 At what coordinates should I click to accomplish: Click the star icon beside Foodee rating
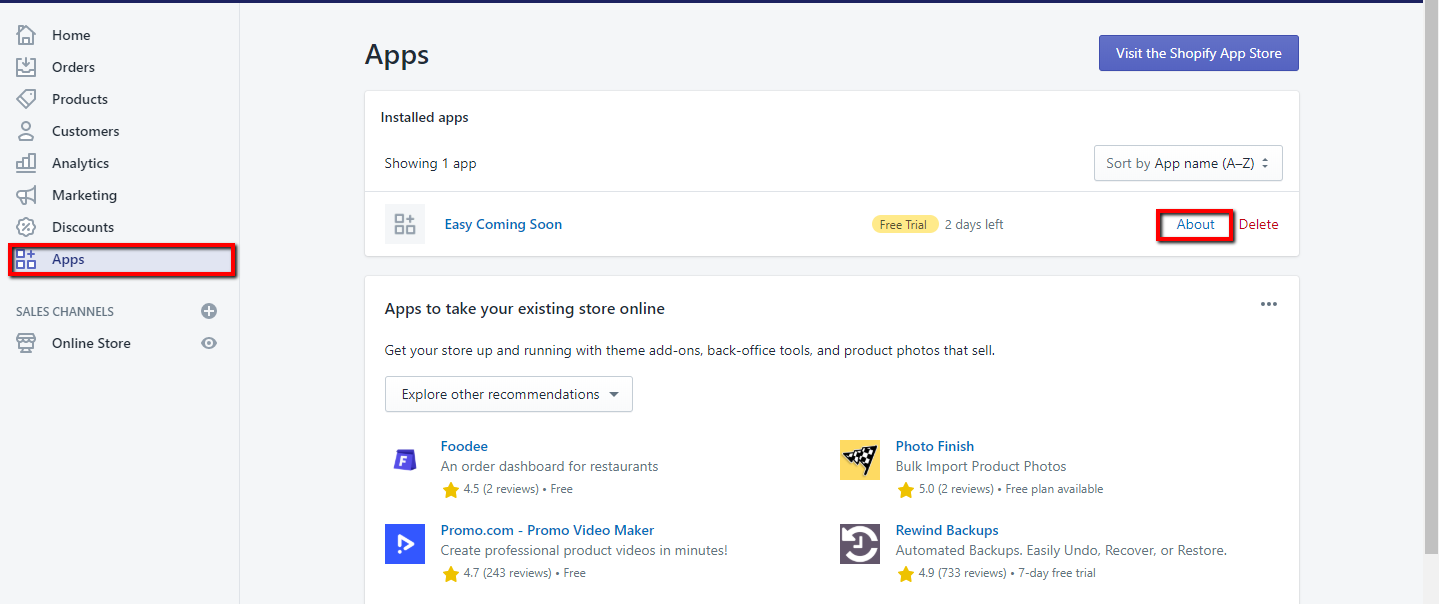[x=451, y=489]
